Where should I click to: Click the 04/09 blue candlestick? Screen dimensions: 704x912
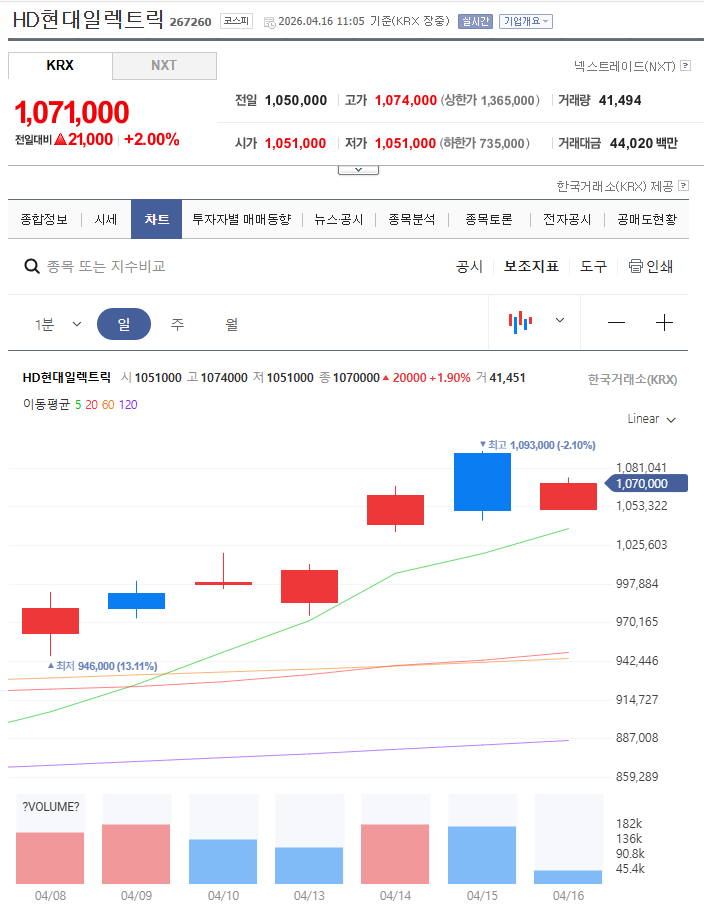click(x=137, y=601)
